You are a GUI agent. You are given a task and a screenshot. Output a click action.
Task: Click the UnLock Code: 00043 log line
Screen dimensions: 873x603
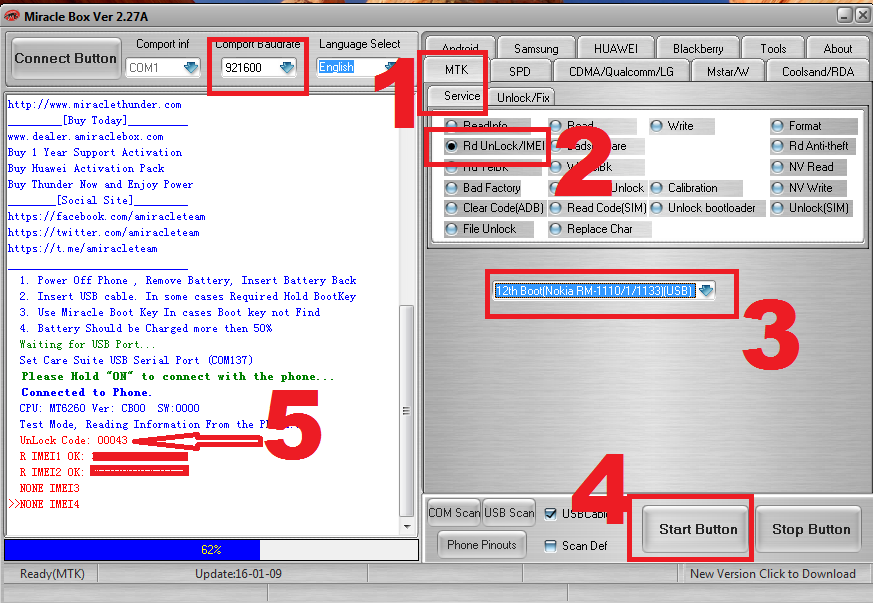click(x=73, y=440)
